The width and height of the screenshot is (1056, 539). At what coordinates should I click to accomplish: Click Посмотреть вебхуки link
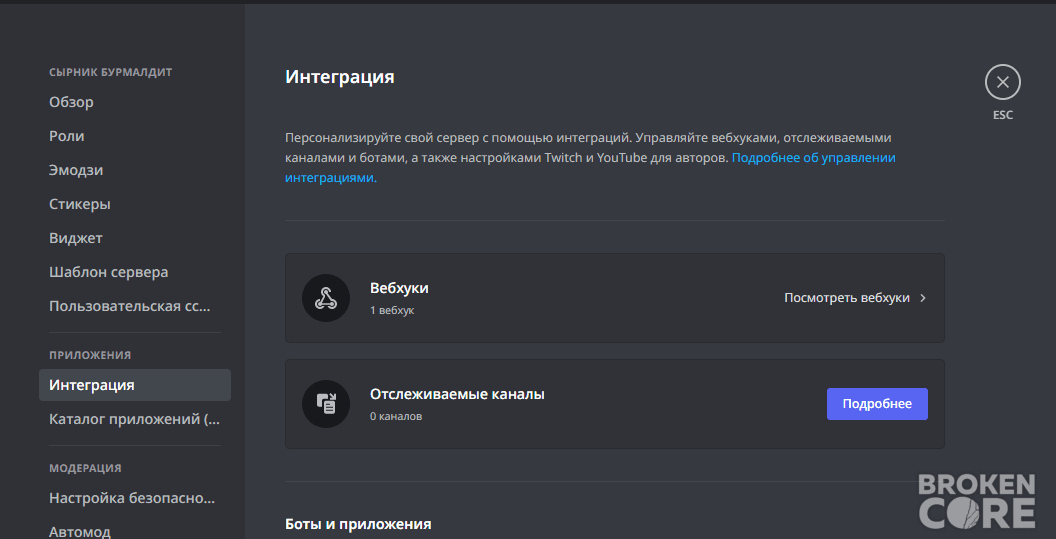[x=847, y=298]
